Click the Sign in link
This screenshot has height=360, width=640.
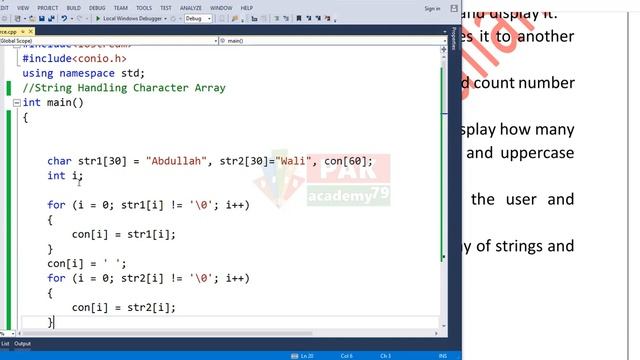coord(432,8)
